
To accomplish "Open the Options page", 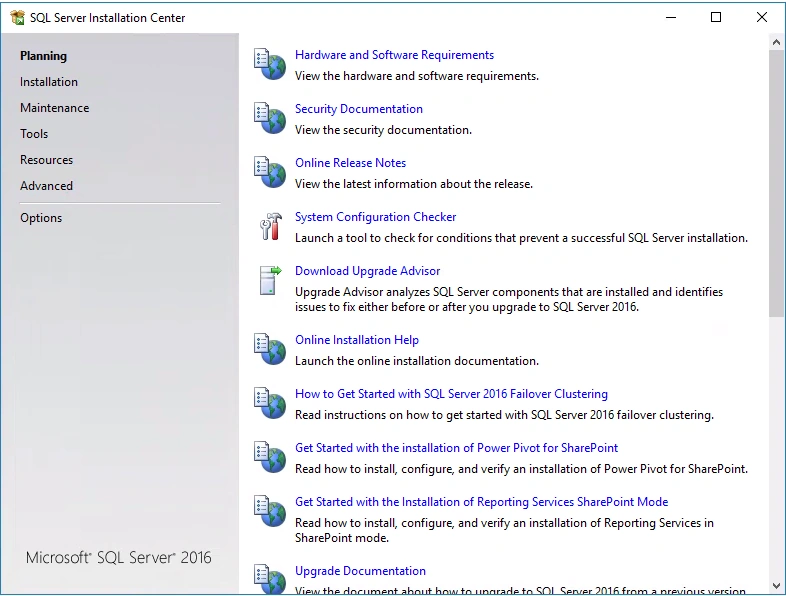I will click(x=41, y=218).
